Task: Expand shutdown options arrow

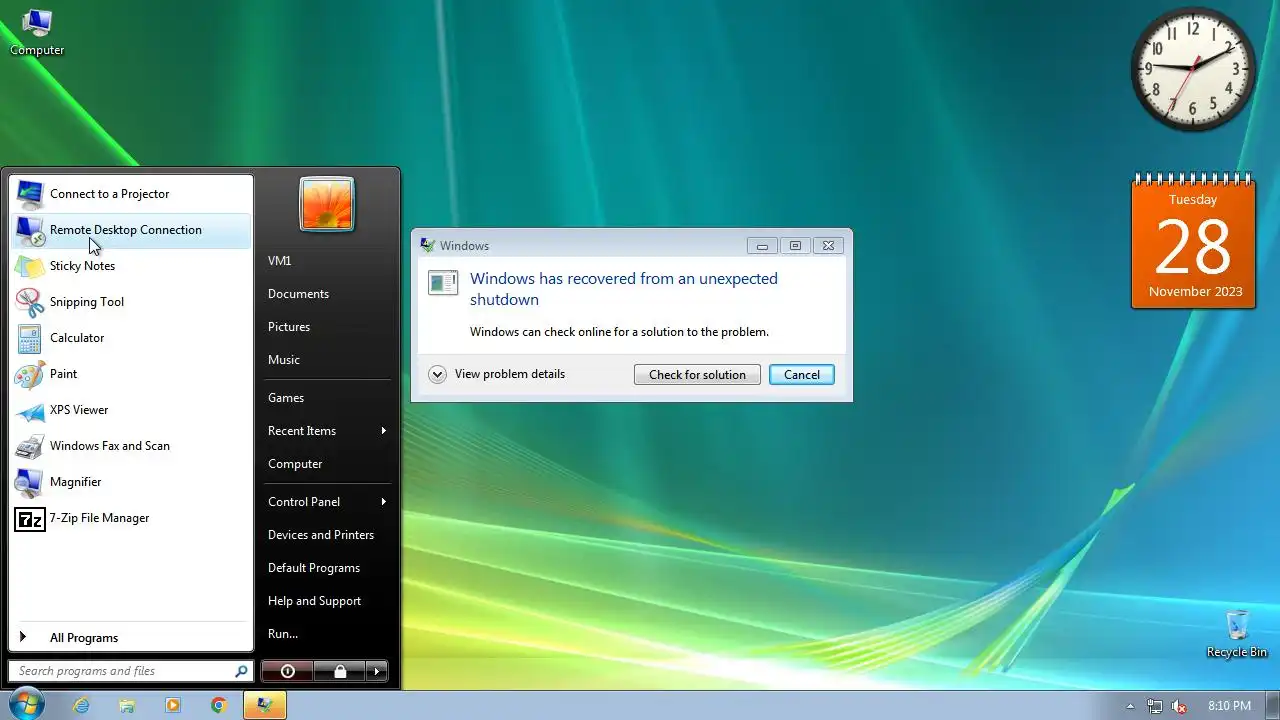Action: (377, 671)
